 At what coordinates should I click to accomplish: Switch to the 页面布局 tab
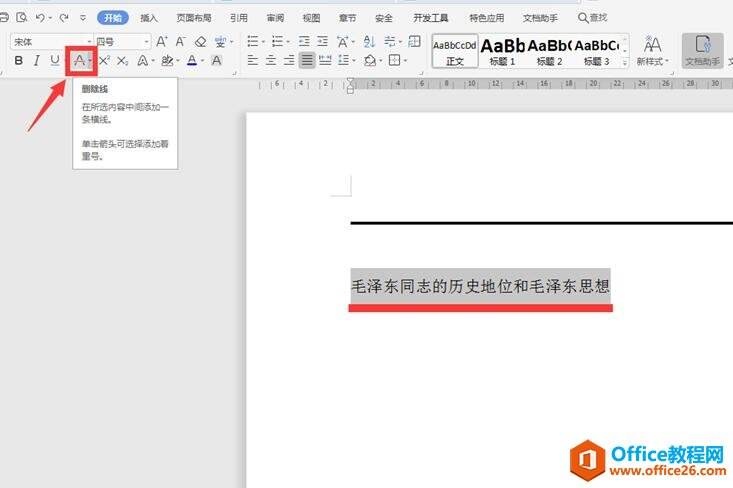(x=194, y=18)
